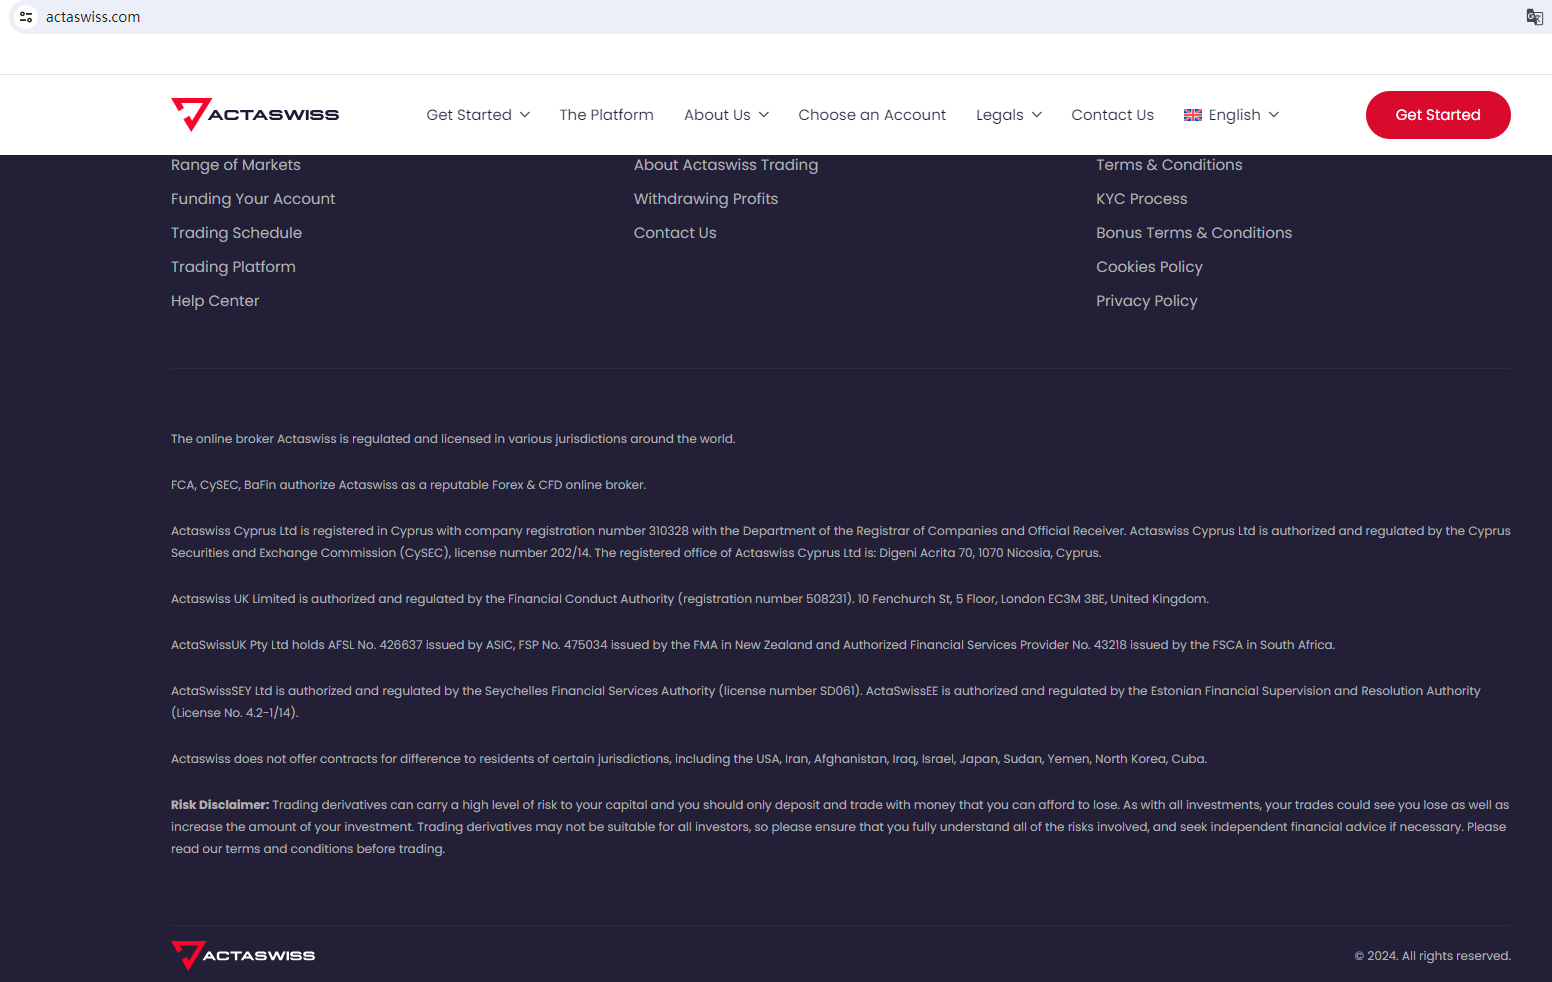Viewport: 1552px width, 982px height.
Task: Open the KYC Process link
Action: coord(1142,199)
